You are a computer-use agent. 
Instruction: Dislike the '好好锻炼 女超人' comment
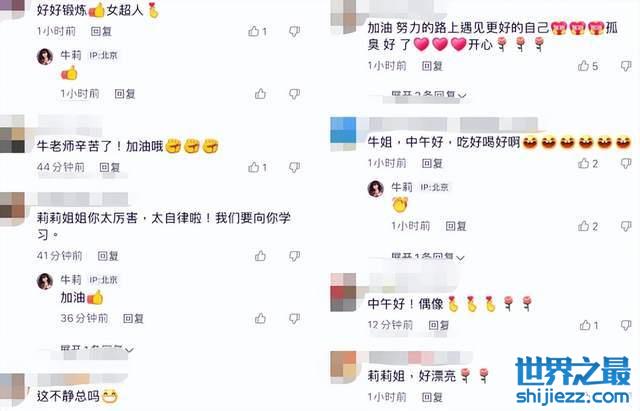(294, 31)
